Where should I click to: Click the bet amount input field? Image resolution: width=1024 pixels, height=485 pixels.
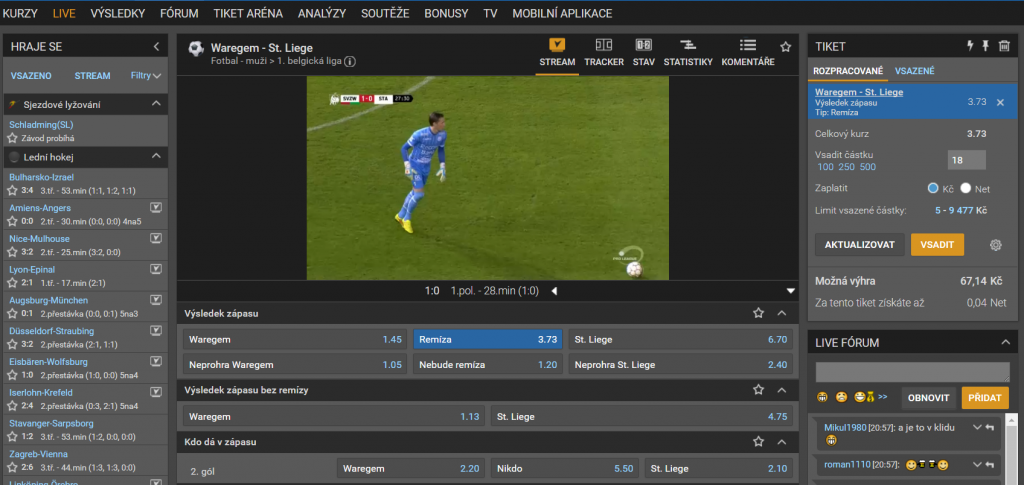[x=966, y=160]
